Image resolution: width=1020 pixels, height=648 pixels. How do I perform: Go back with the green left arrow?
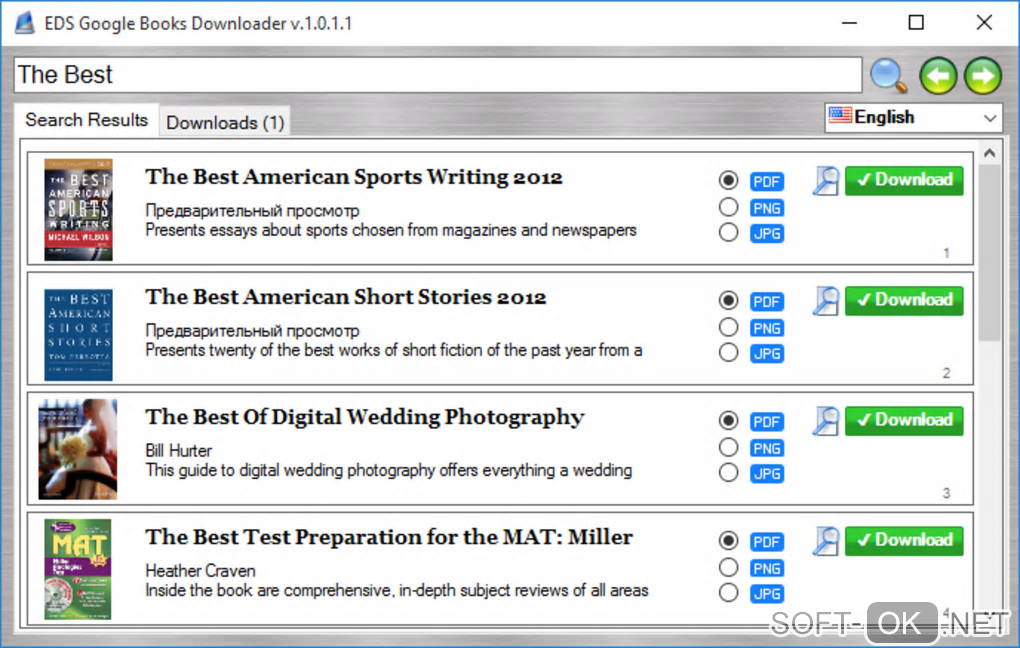tap(937, 75)
